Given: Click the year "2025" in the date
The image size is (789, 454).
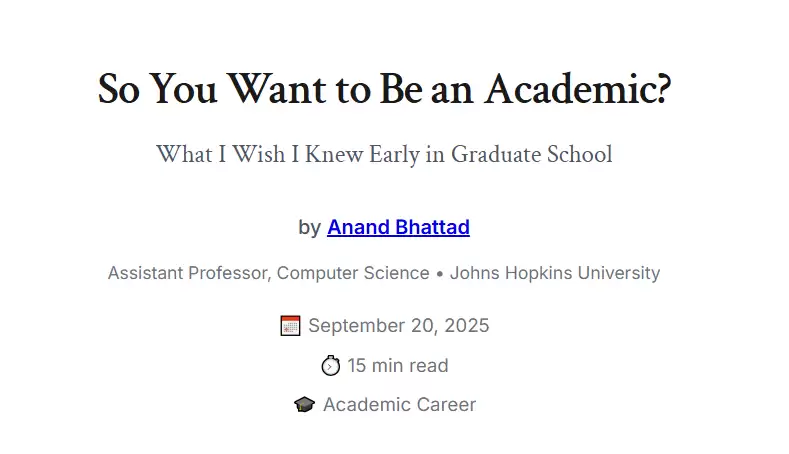Looking at the screenshot, I should 467,325.
